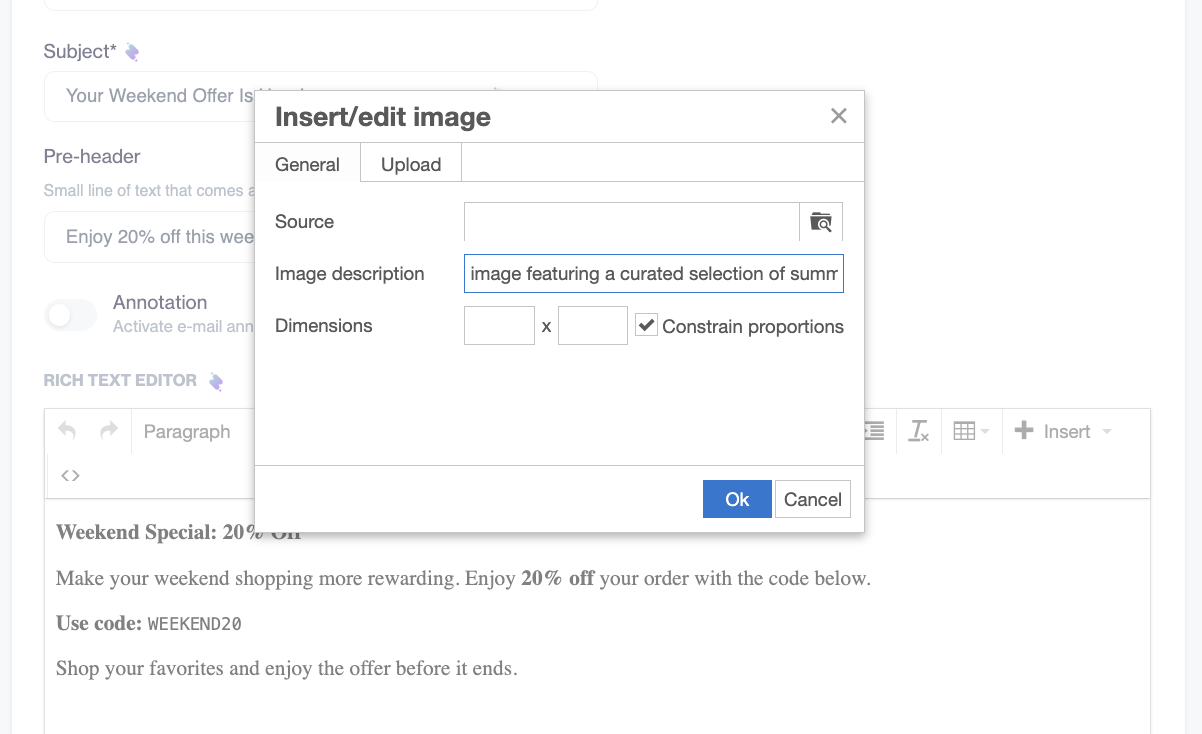
Task: Click the undo icon in editor toolbar
Action: 67,431
